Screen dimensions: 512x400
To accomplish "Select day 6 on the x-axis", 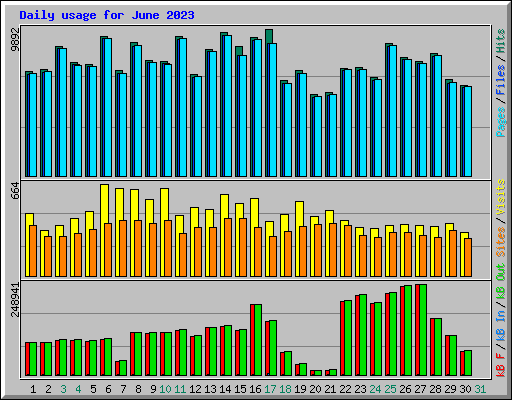I will click(108, 389).
